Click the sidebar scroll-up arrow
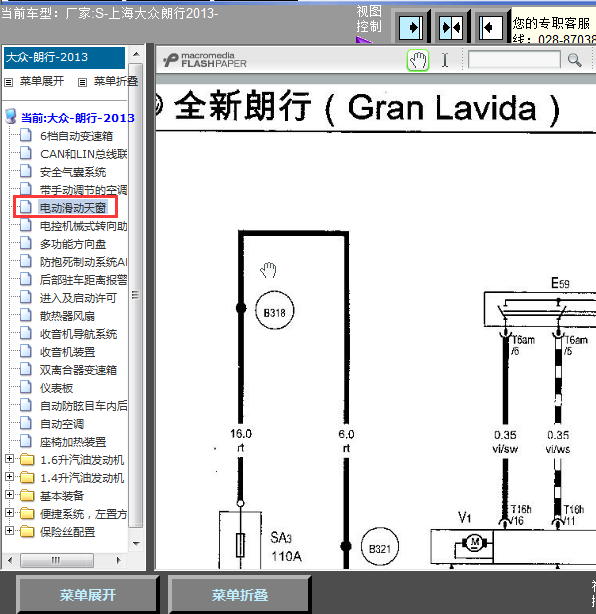 click(x=136, y=54)
